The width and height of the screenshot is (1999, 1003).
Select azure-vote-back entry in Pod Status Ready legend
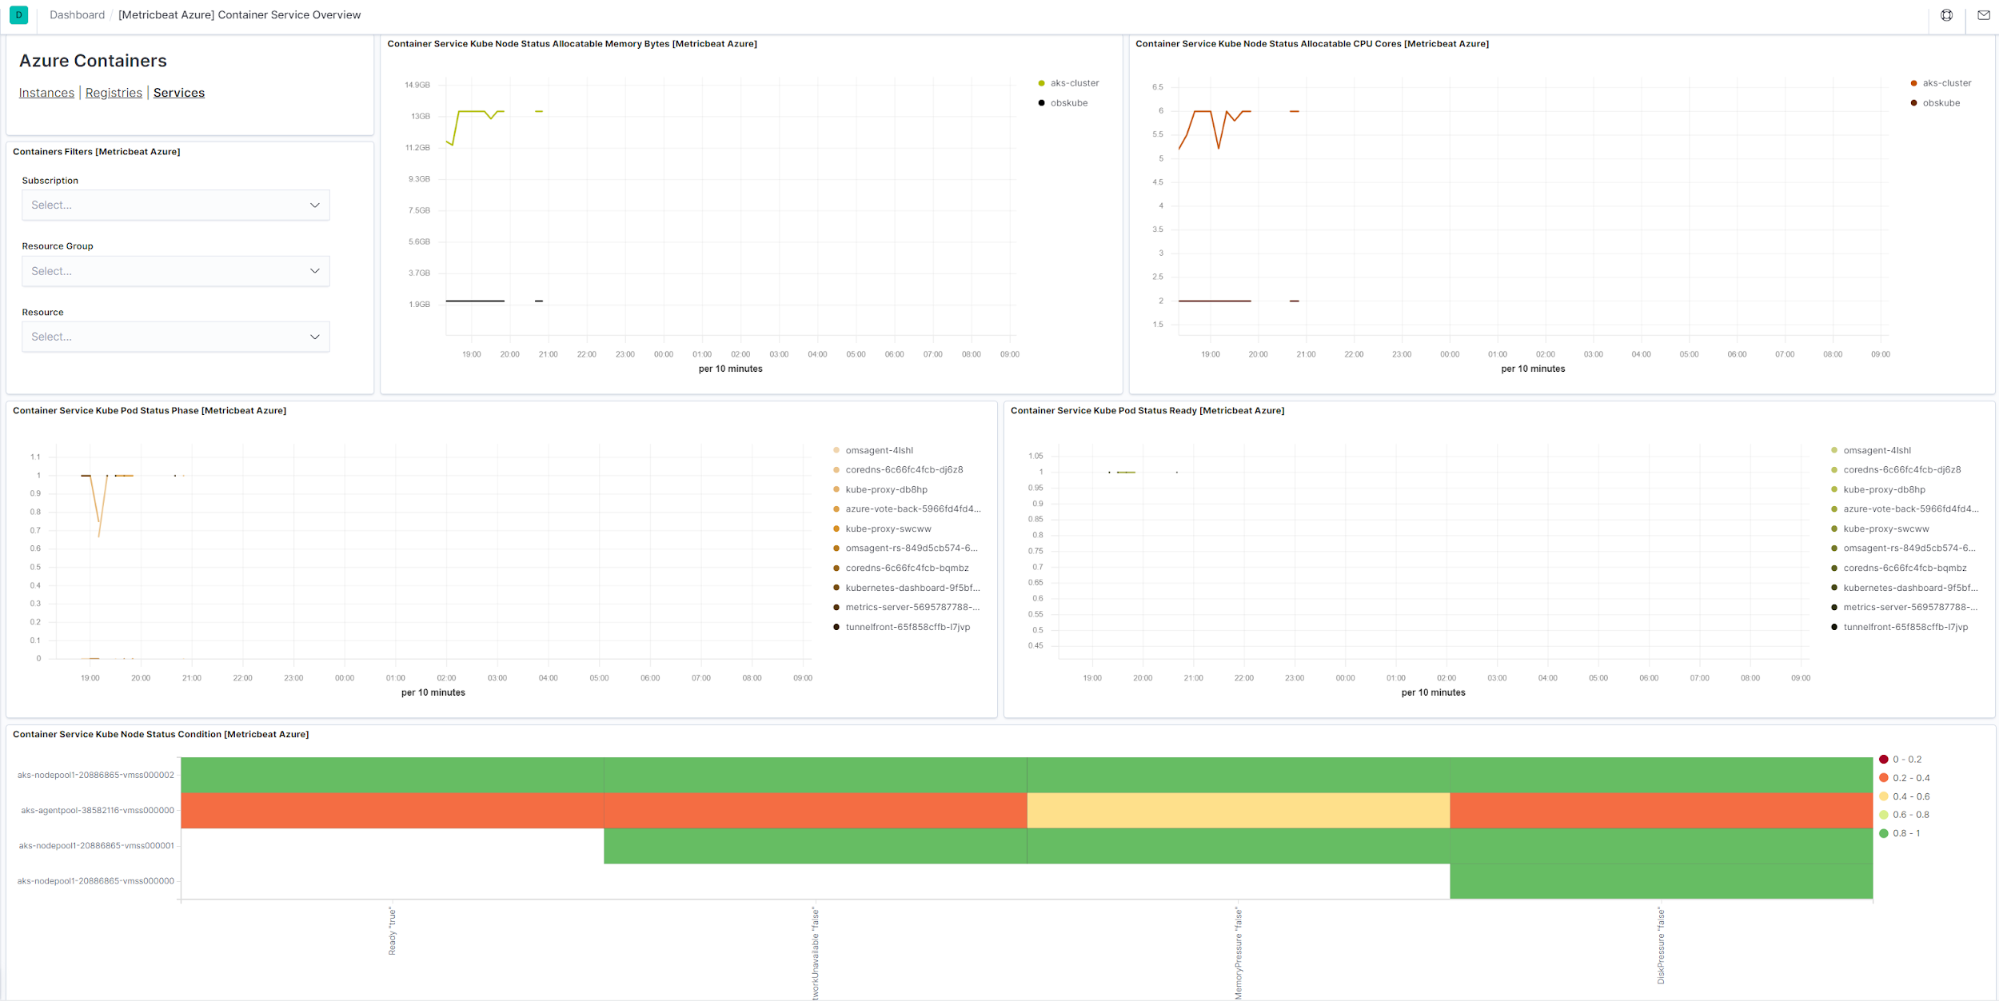(x=1905, y=509)
